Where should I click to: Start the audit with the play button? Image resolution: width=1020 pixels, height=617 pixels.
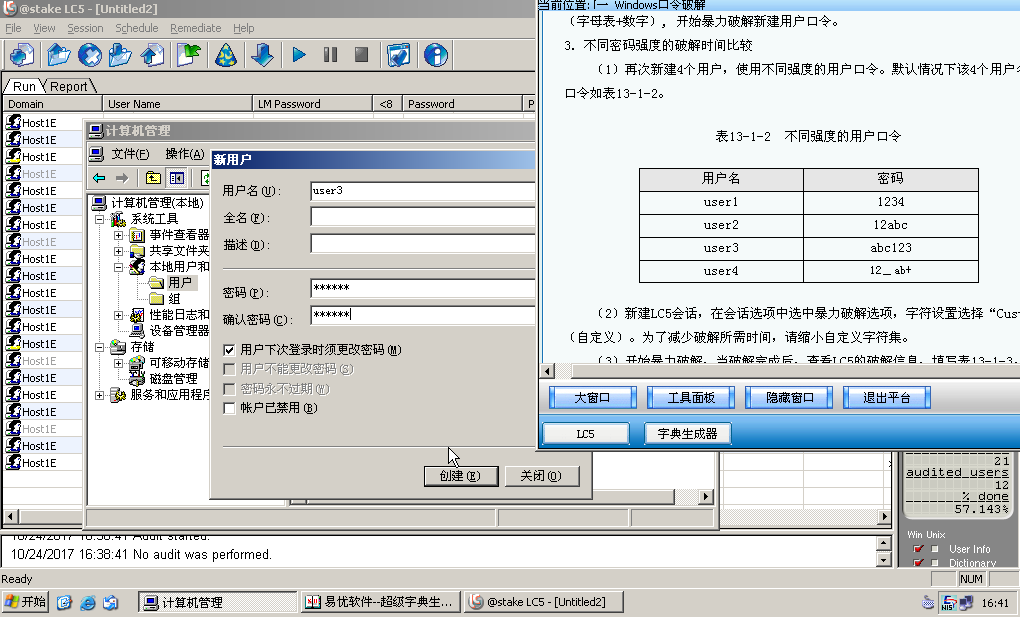tap(299, 55)
